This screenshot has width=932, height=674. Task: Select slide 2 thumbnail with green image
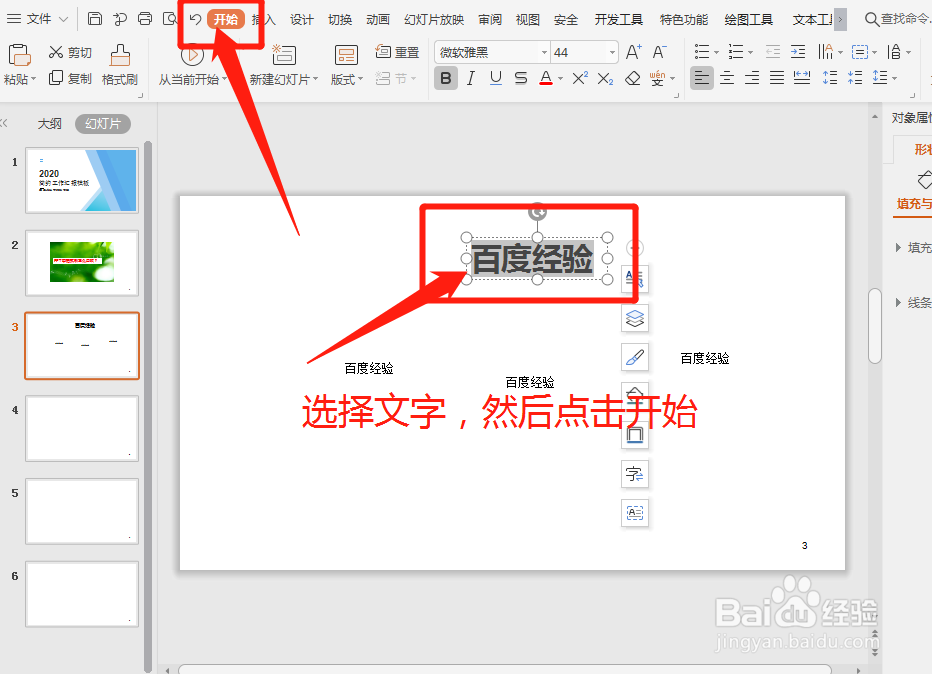point(82,263)
